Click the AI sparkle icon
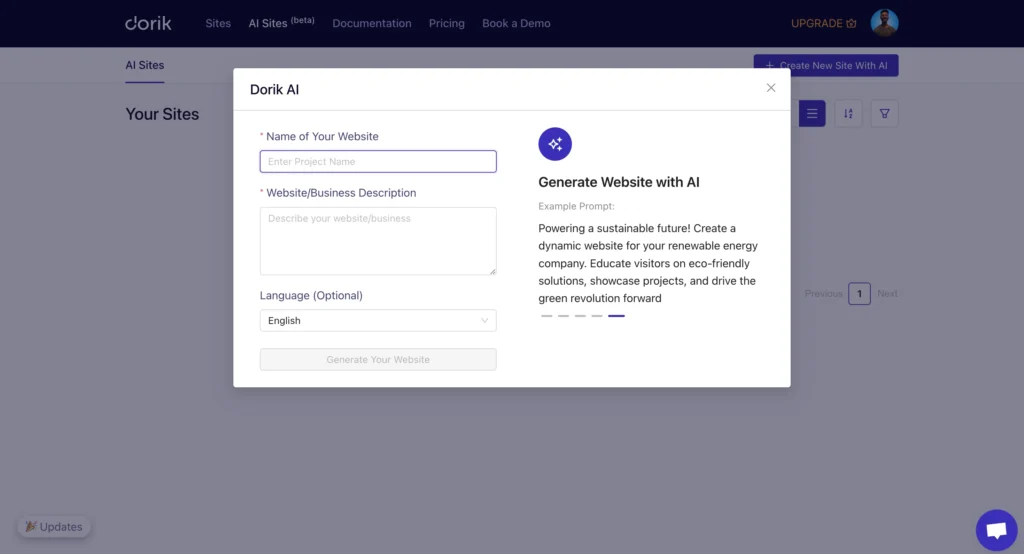 point(555,144)
